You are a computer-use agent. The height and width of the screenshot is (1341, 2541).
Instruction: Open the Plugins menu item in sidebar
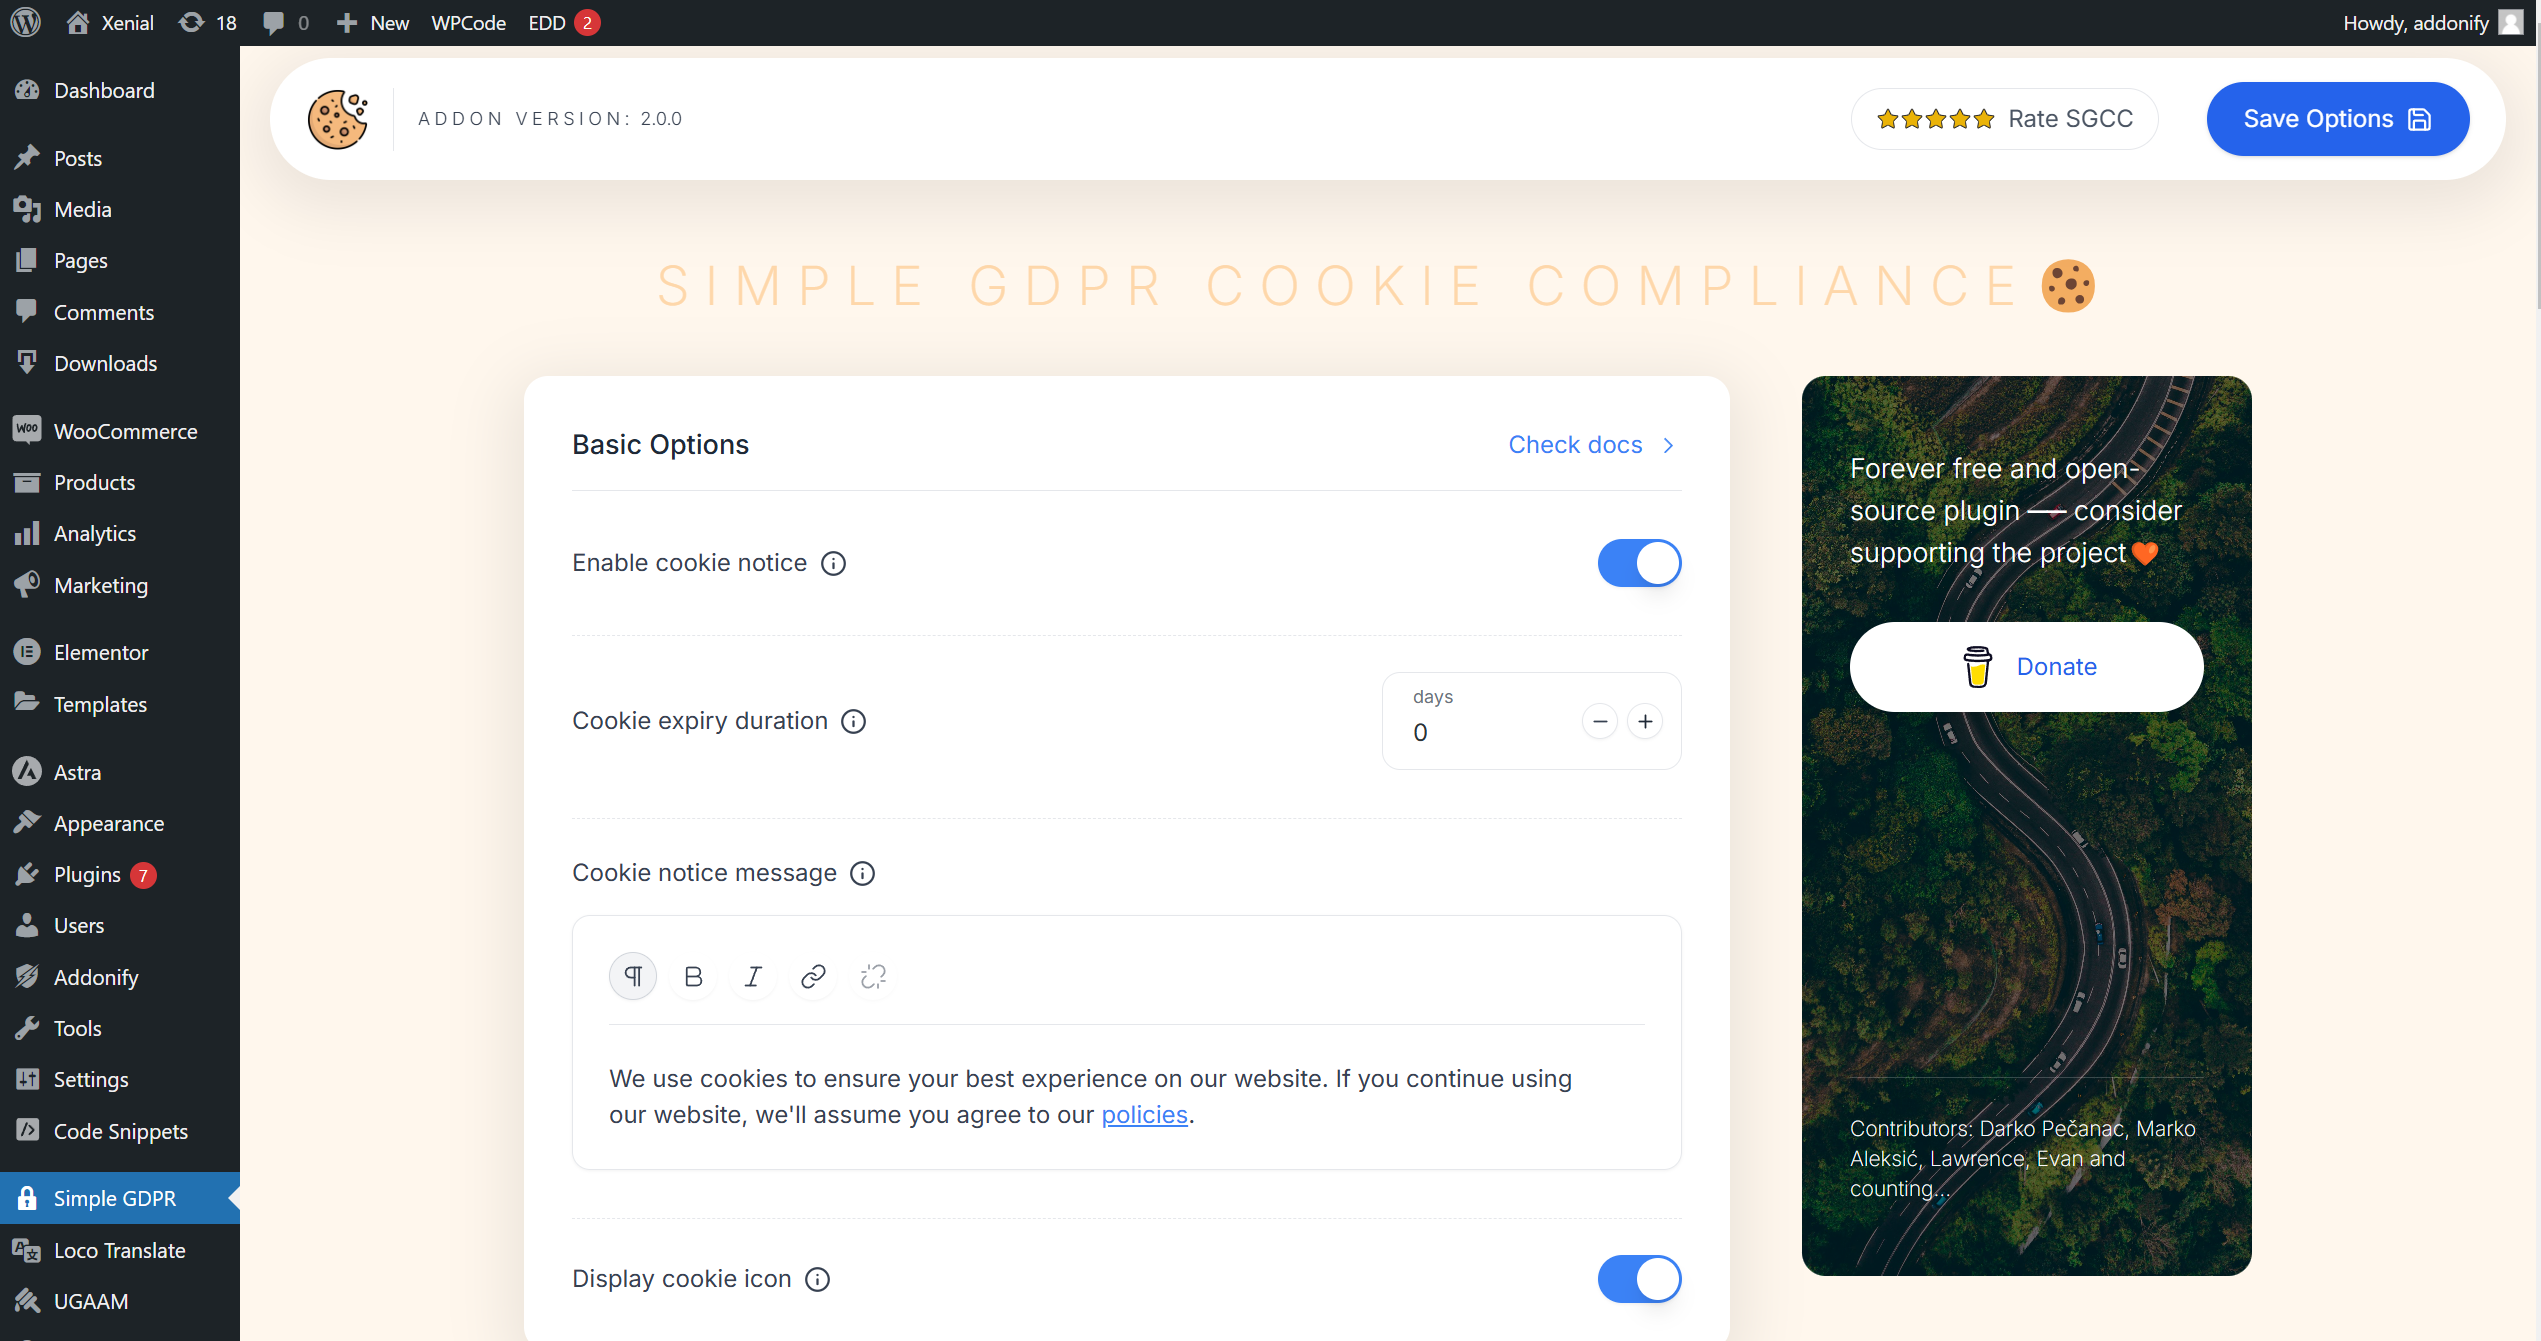86,874
